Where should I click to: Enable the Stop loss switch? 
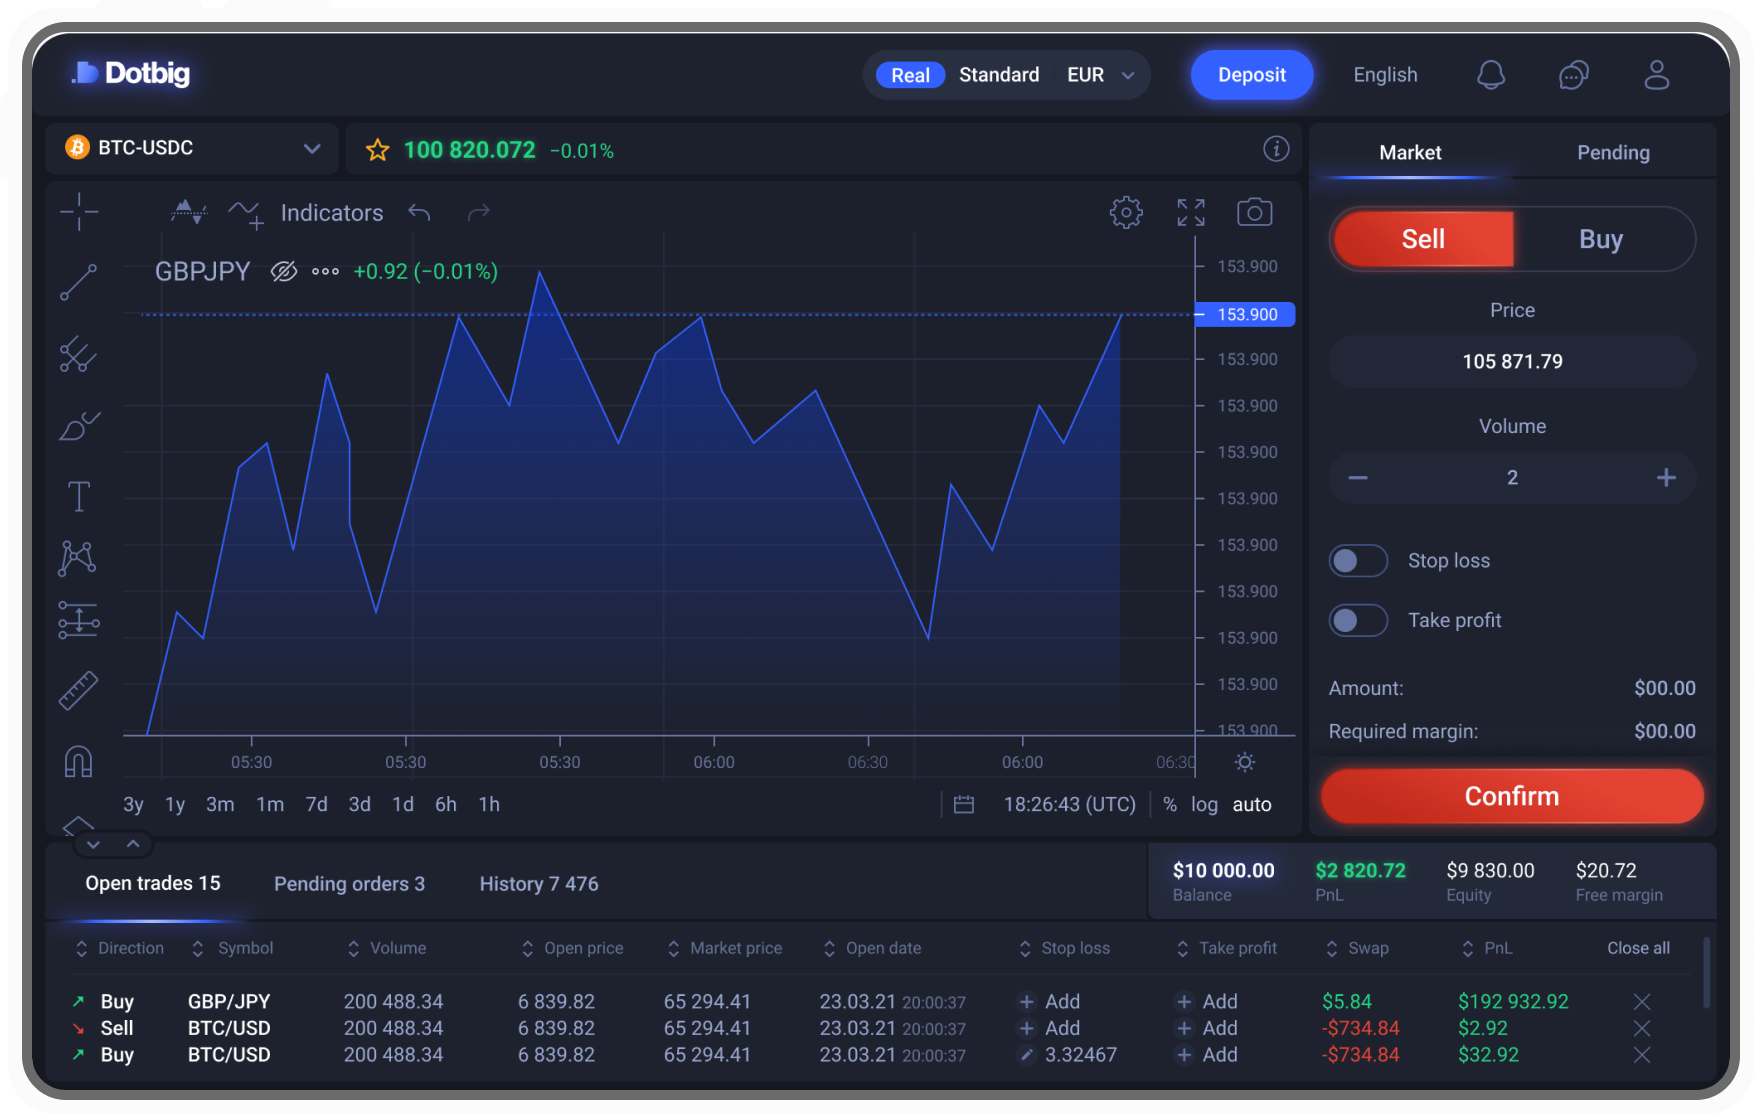click(1358, 561)
